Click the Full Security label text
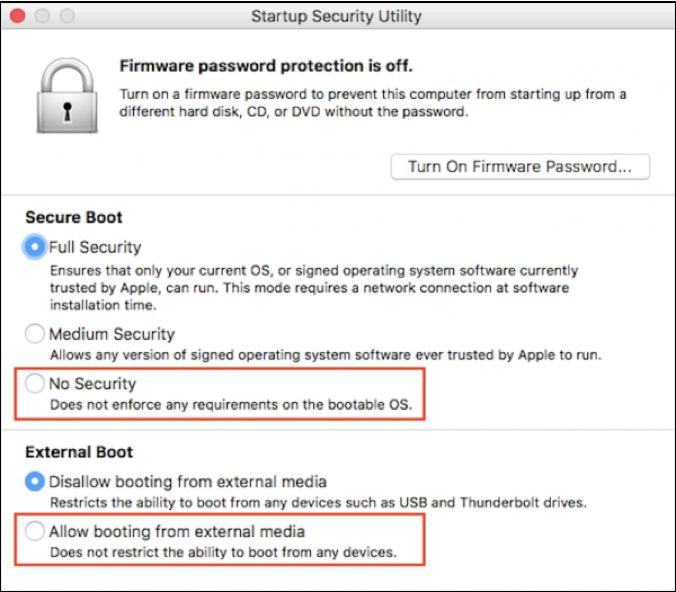676x592 pixels. point(95,247)
